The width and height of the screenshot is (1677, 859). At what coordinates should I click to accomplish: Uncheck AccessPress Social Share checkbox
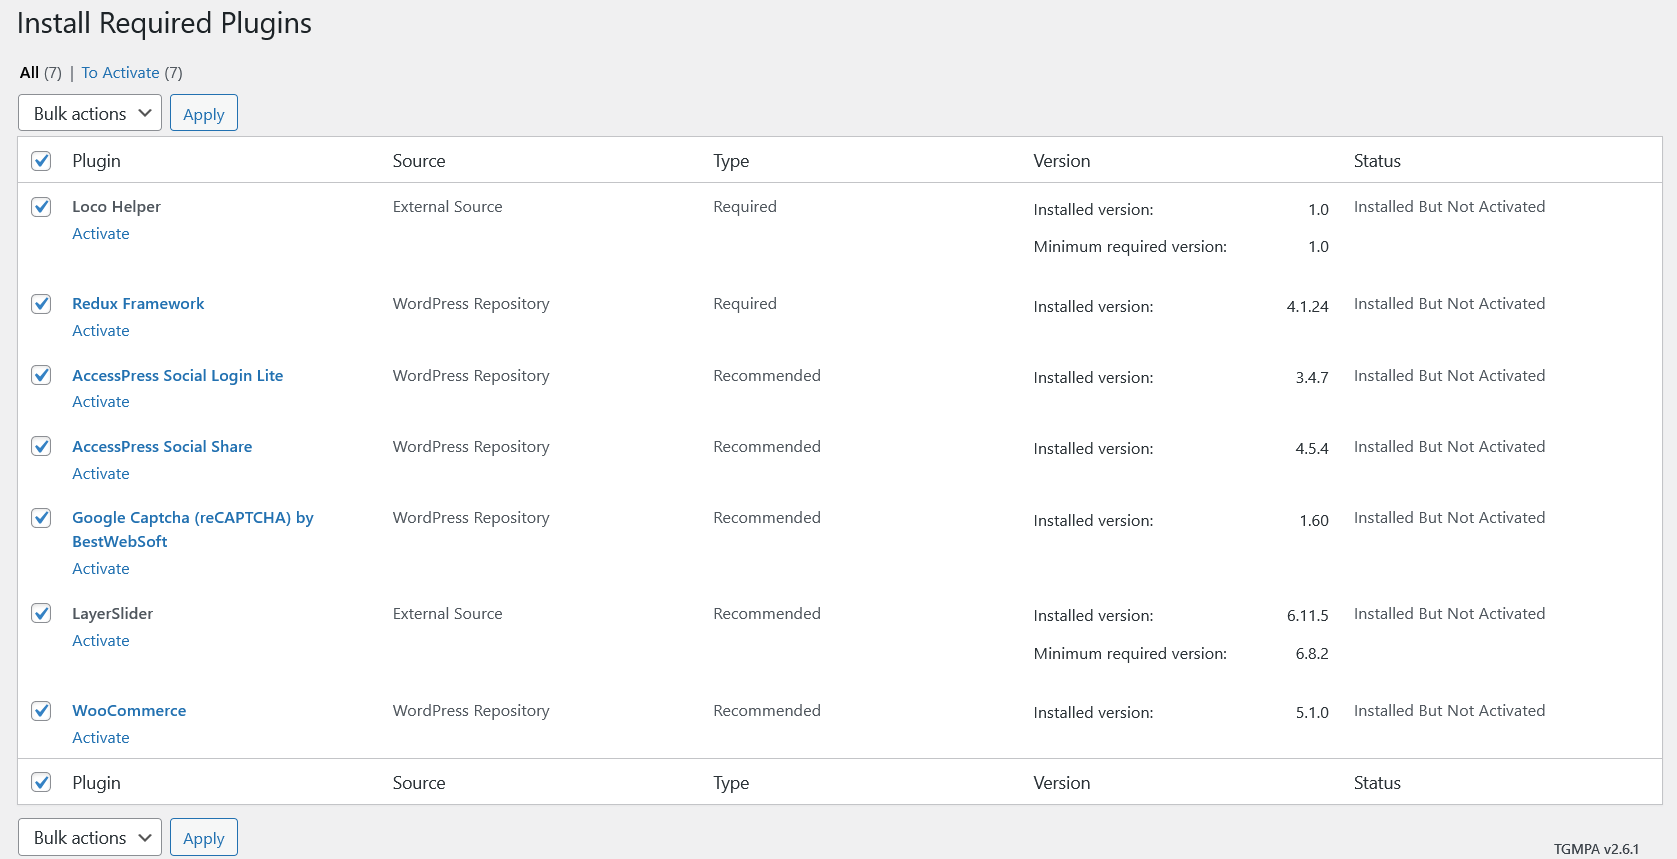point(41,446)
